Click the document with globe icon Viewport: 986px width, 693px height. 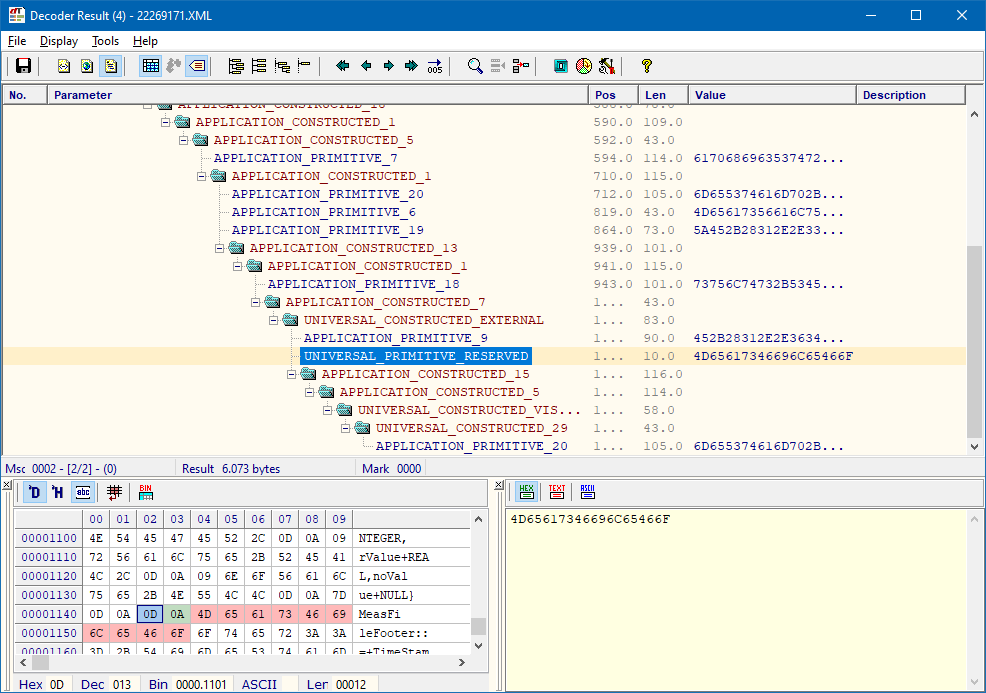click(87, 66)
